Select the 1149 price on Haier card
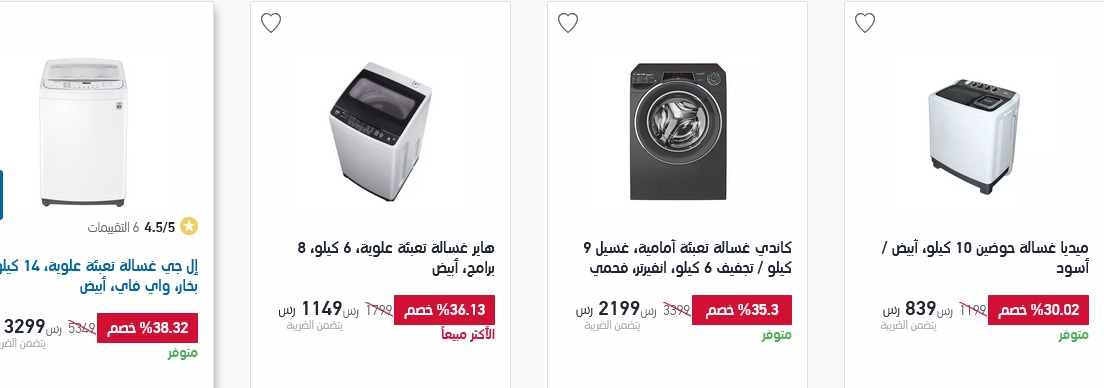 [x=321, y=308]
